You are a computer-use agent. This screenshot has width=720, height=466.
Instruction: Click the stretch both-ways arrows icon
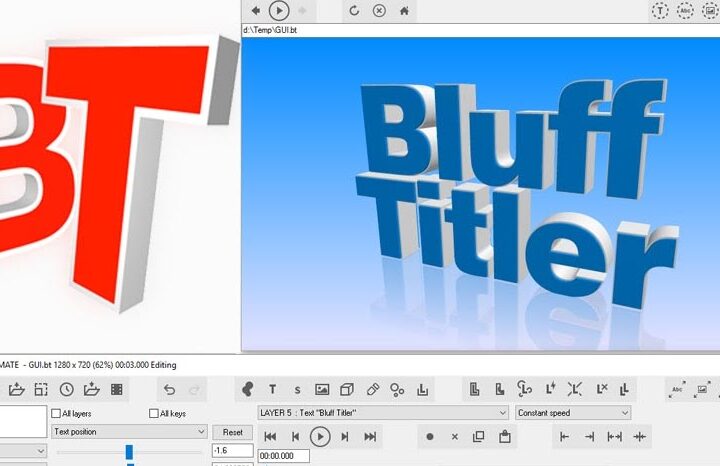click(x=614, y=437)
